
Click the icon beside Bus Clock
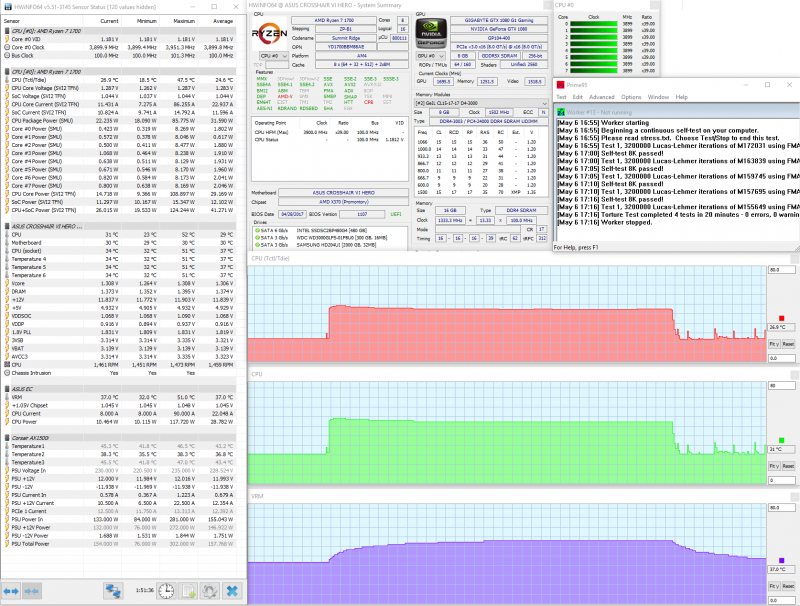coord(7,56)
